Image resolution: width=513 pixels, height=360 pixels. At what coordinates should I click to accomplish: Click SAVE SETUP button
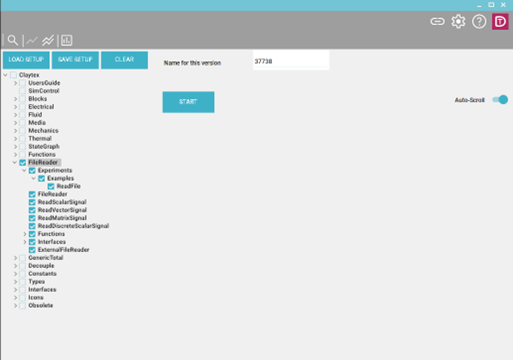pos(75,60)
